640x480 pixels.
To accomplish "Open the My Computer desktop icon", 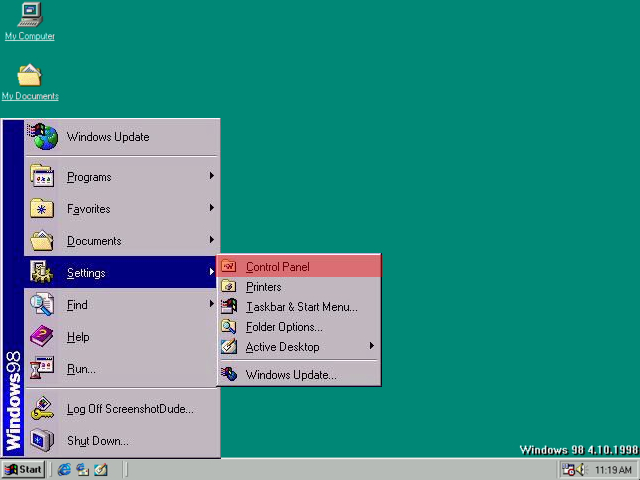I will tap(30, 17).
